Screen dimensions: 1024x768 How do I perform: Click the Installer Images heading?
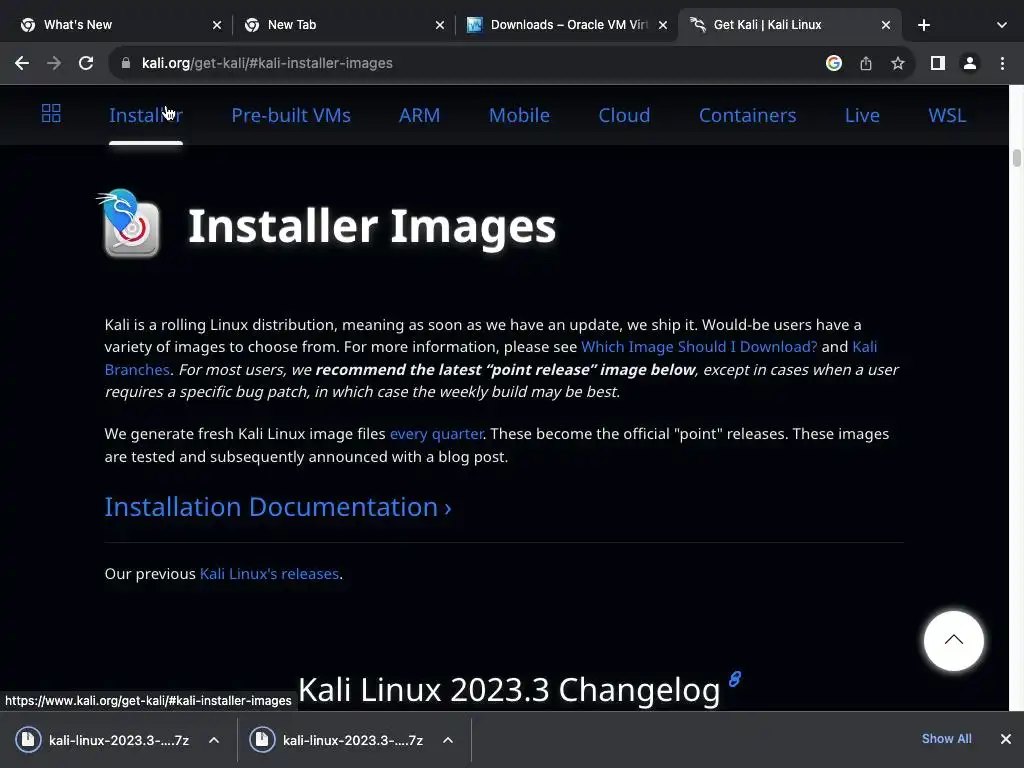click(x=372, y=226)
